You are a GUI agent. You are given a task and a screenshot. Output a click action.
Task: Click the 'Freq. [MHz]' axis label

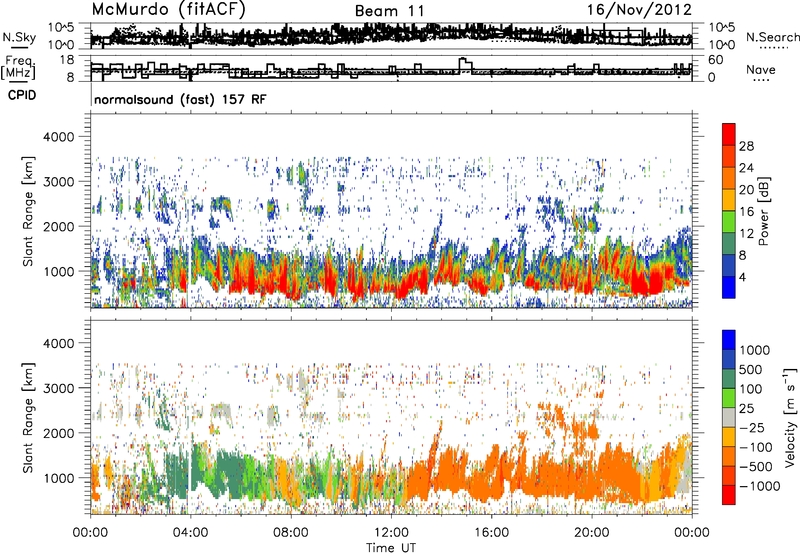pos(19,67)
